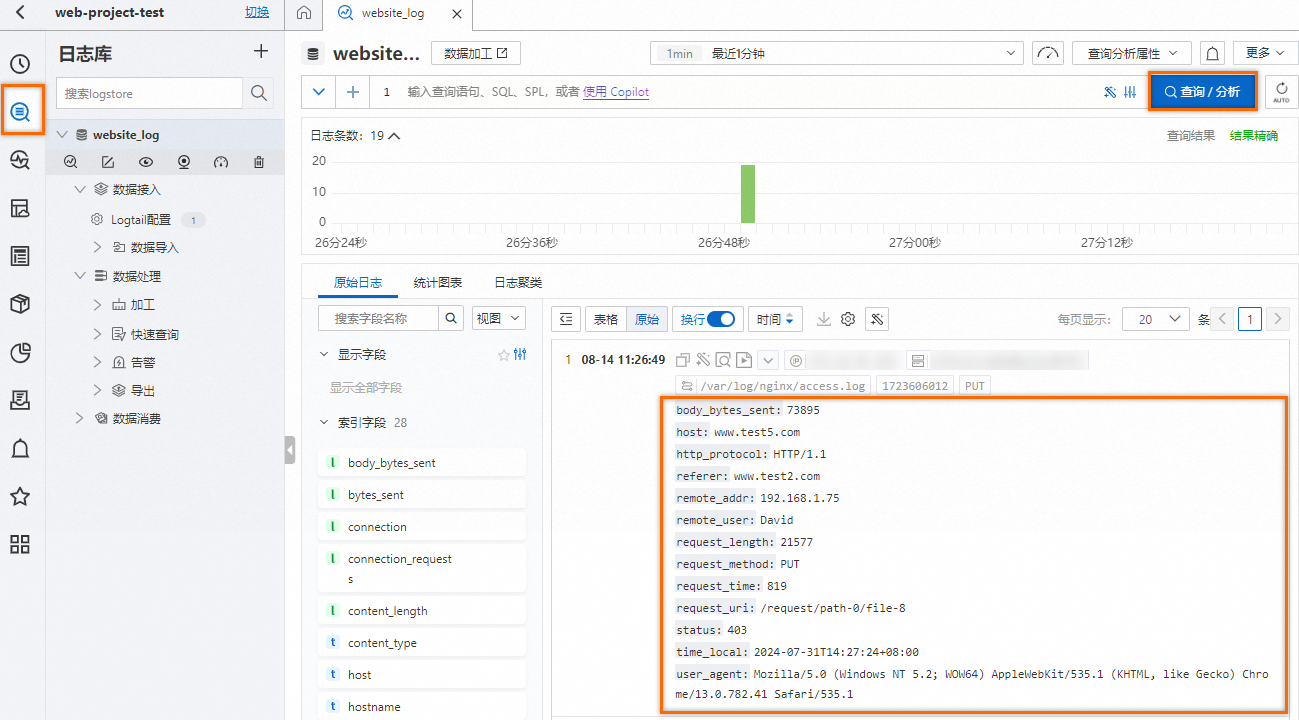Toggle the 换行 line wrap switch
The height and width of the screenshot is (720, 1299).
721,319
